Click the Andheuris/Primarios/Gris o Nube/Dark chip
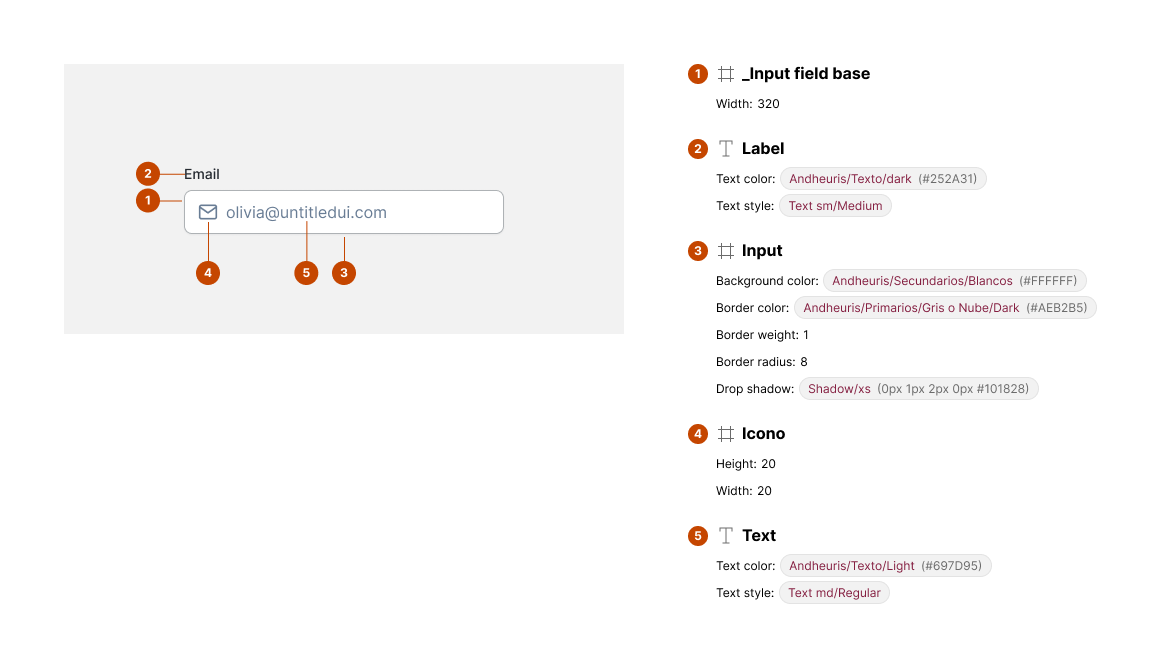This screenshot has height=668, width=1161. (945, 308)
